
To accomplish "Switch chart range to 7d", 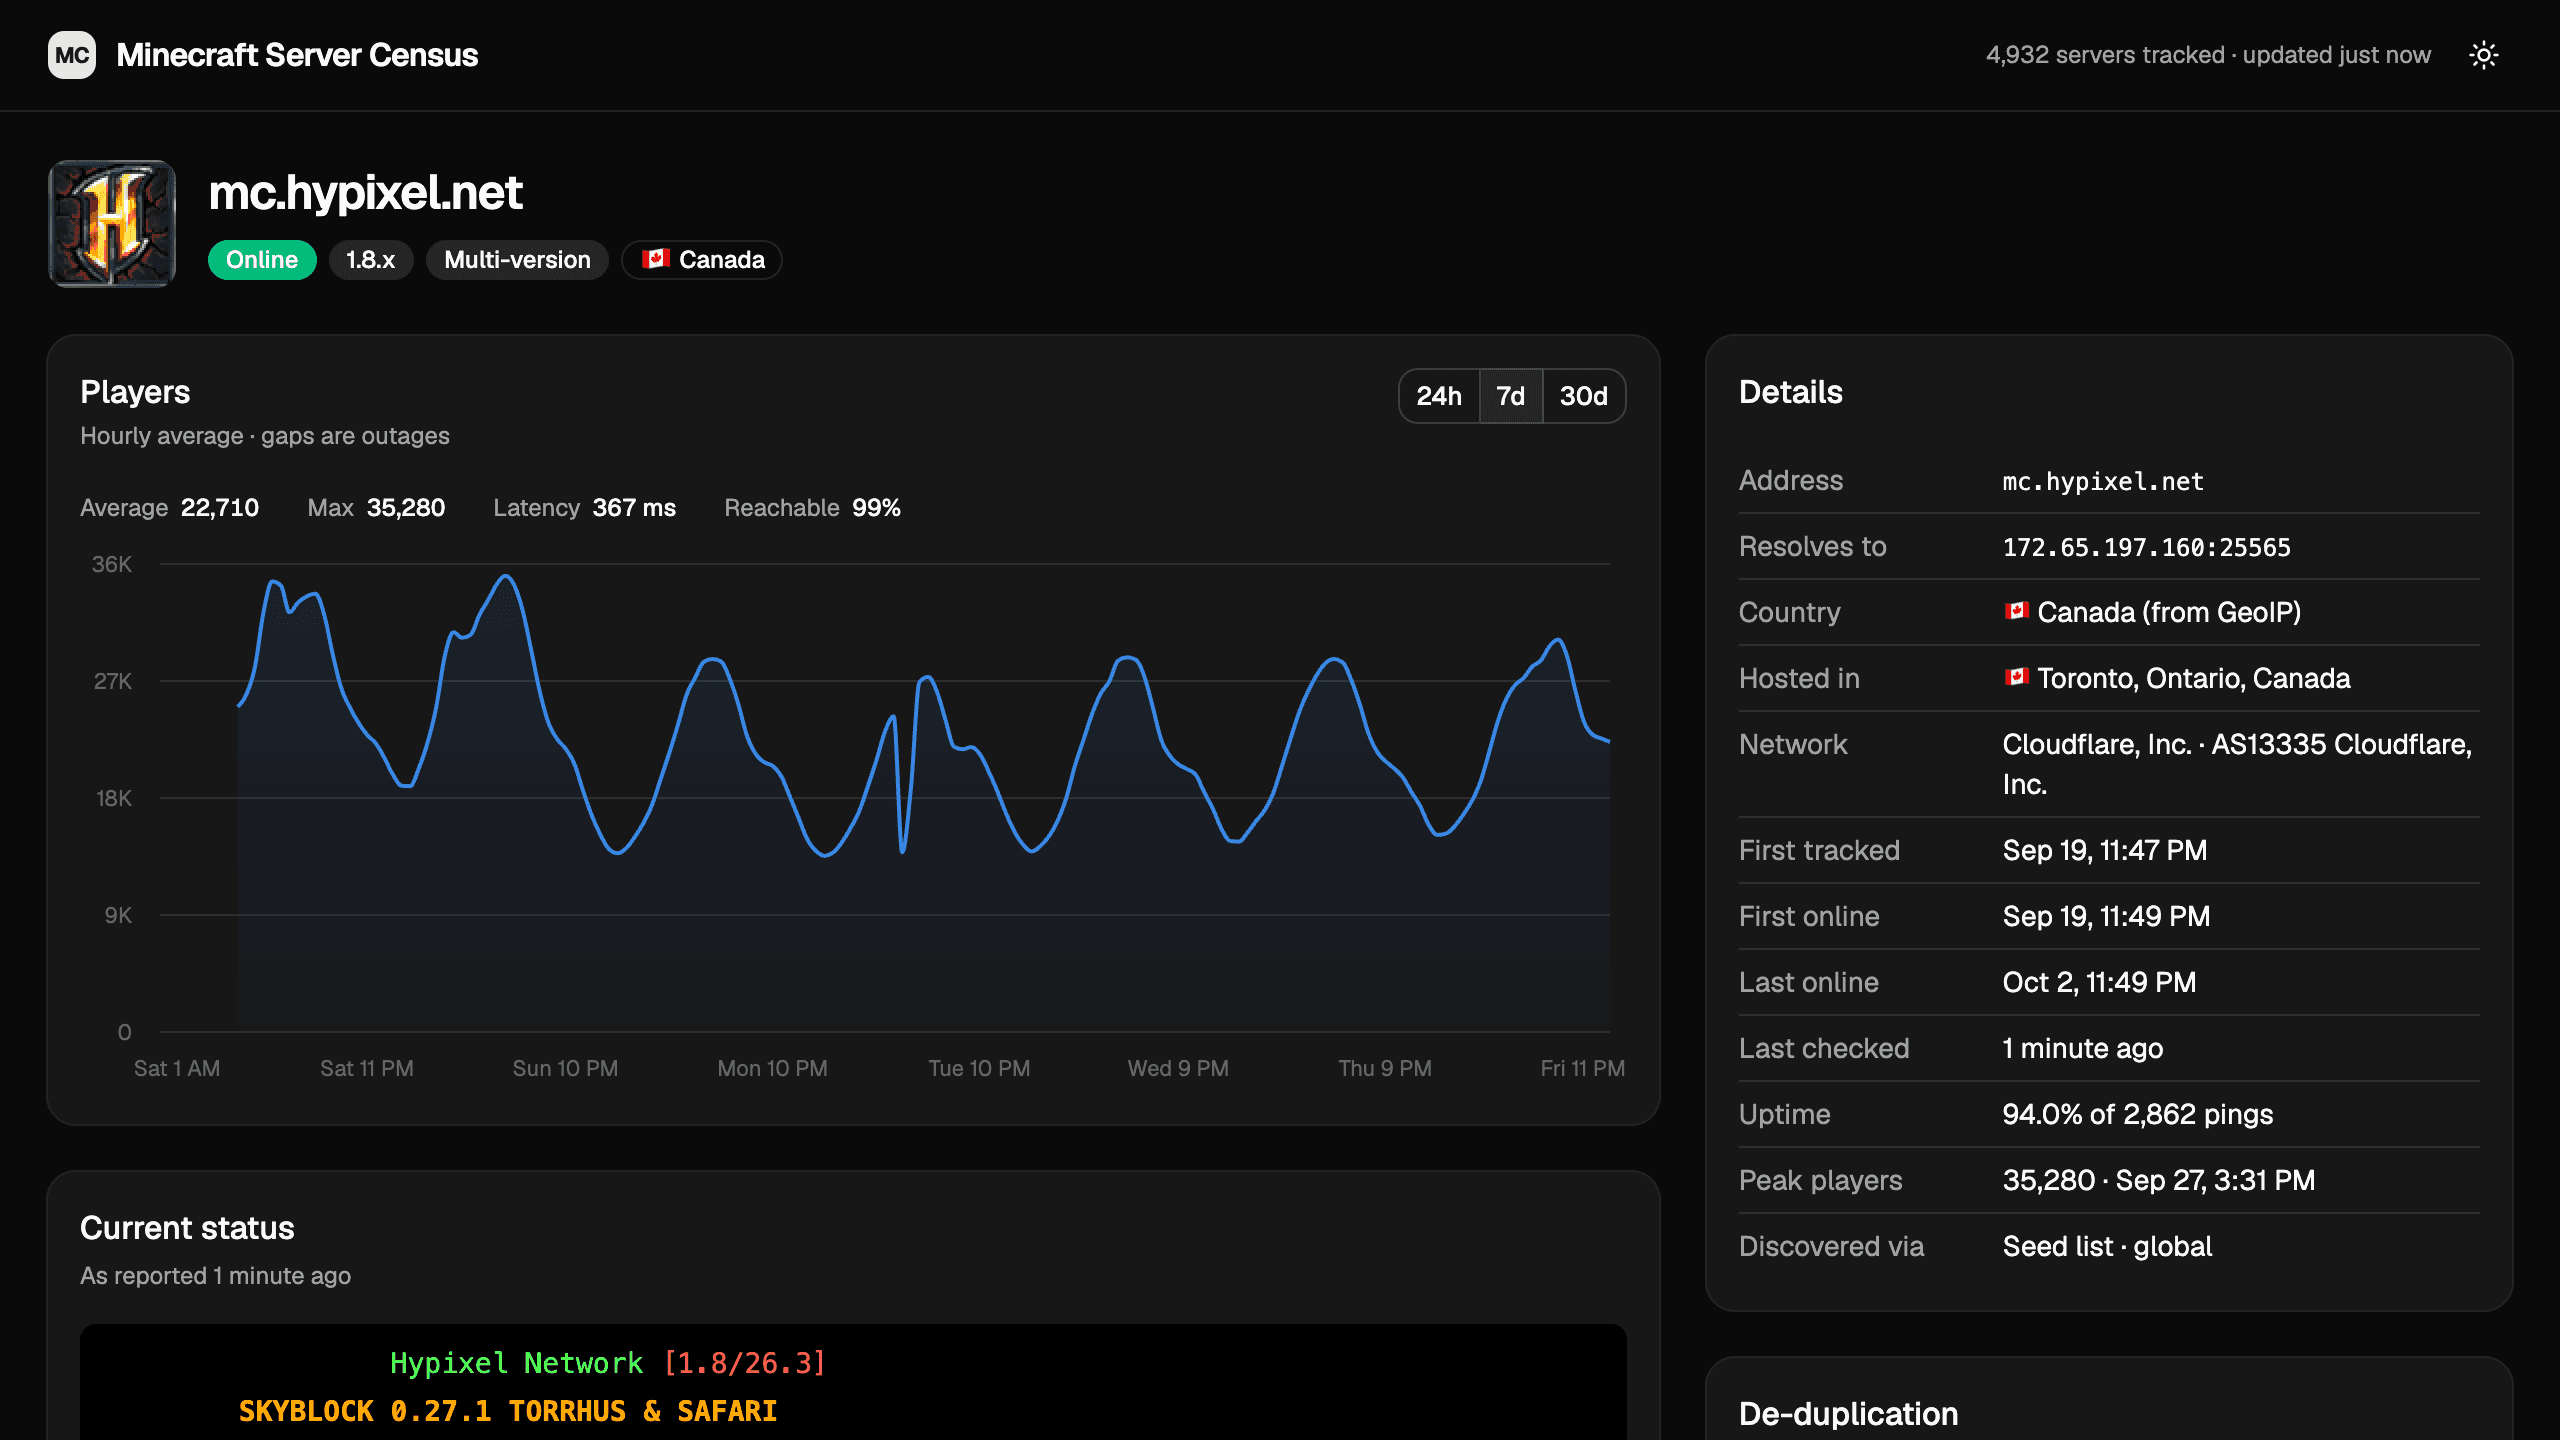I will coord(1511,396).
